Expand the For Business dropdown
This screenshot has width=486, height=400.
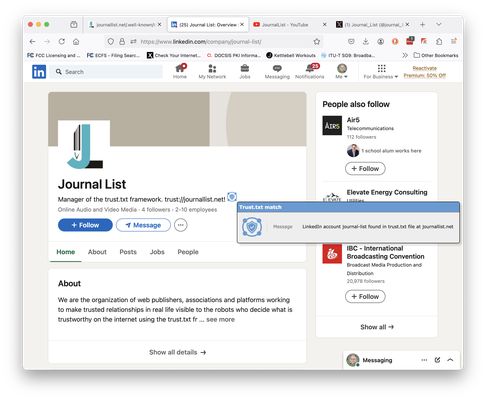(x=381, y=71)
